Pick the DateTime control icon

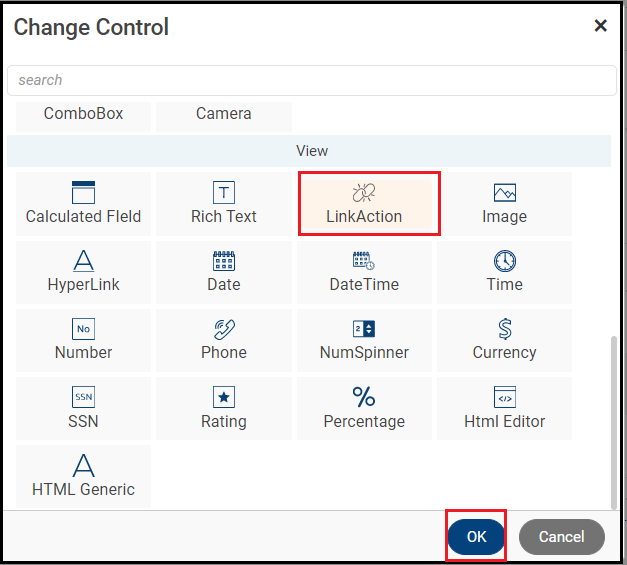pyautogui.click(x=364, y=261)
